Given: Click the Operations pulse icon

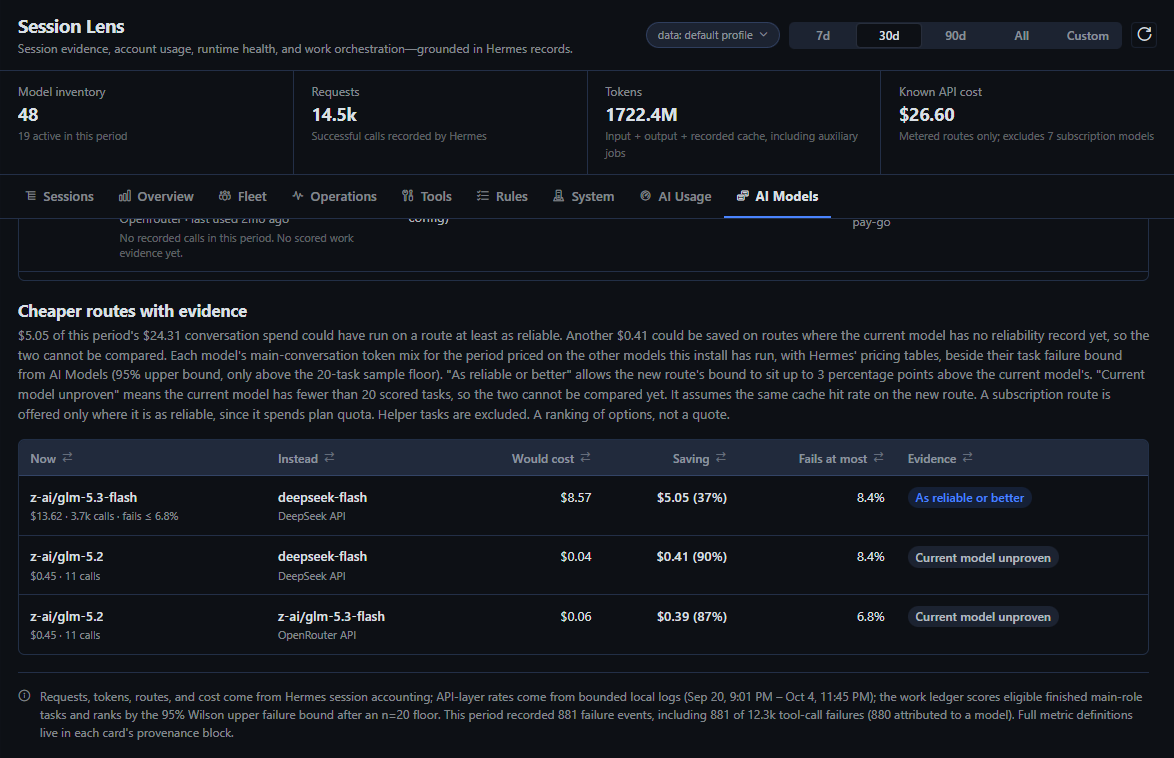Looking at the screenshot, I should 297,195.
